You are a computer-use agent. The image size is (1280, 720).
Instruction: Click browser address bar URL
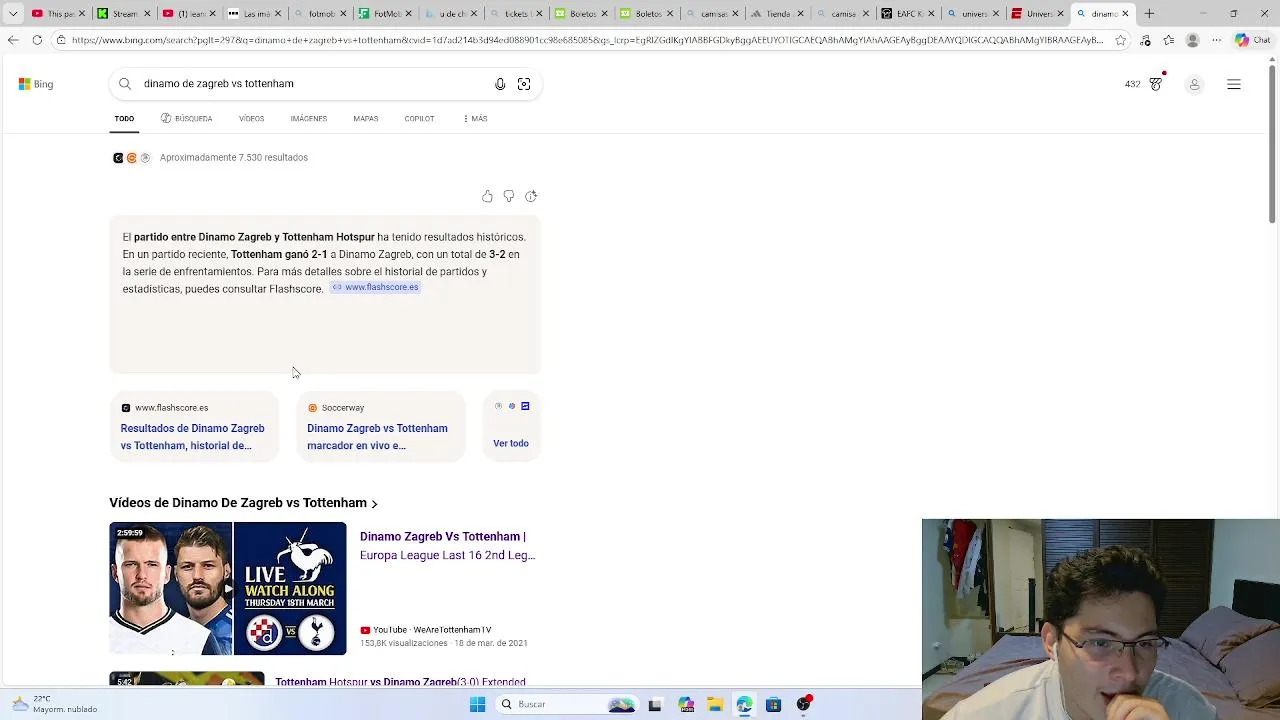coord(588,40)
